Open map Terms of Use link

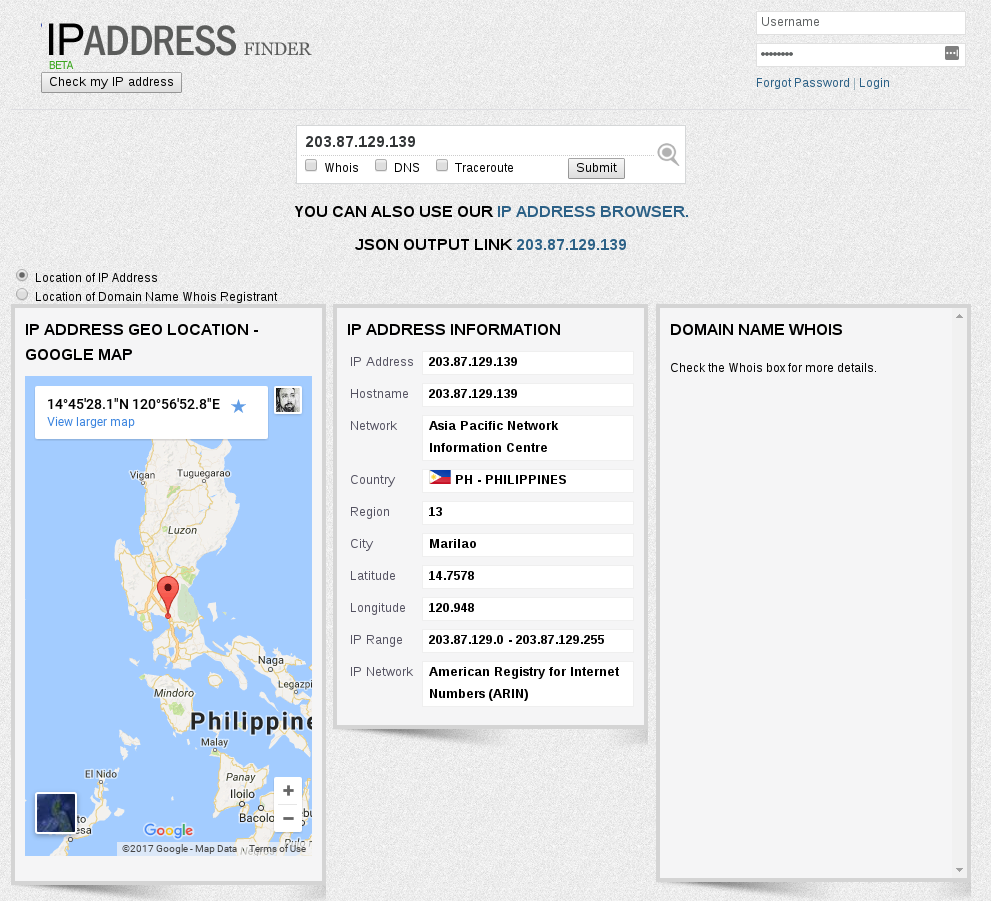277,849
